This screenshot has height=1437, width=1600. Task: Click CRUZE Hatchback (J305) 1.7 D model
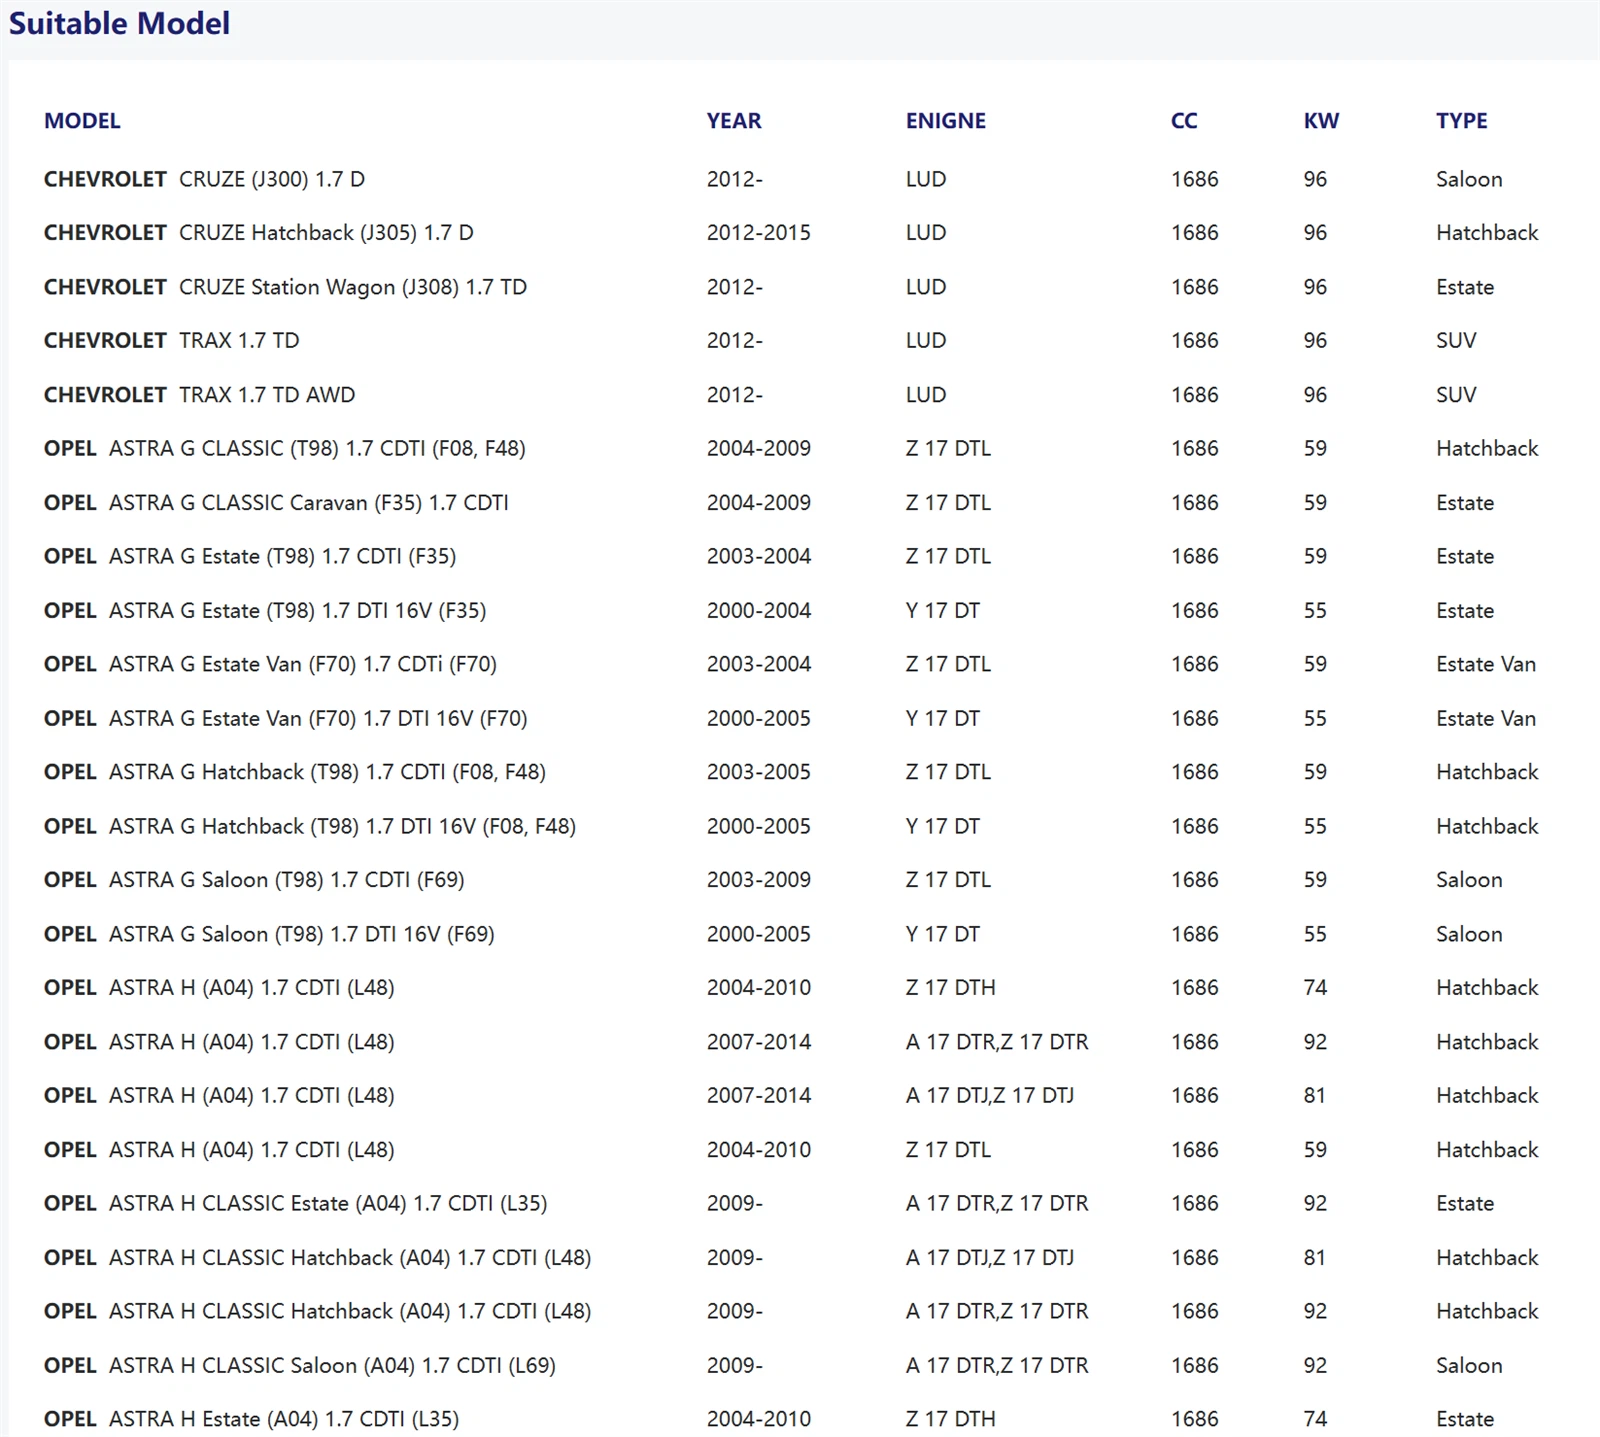coord(326,233)
